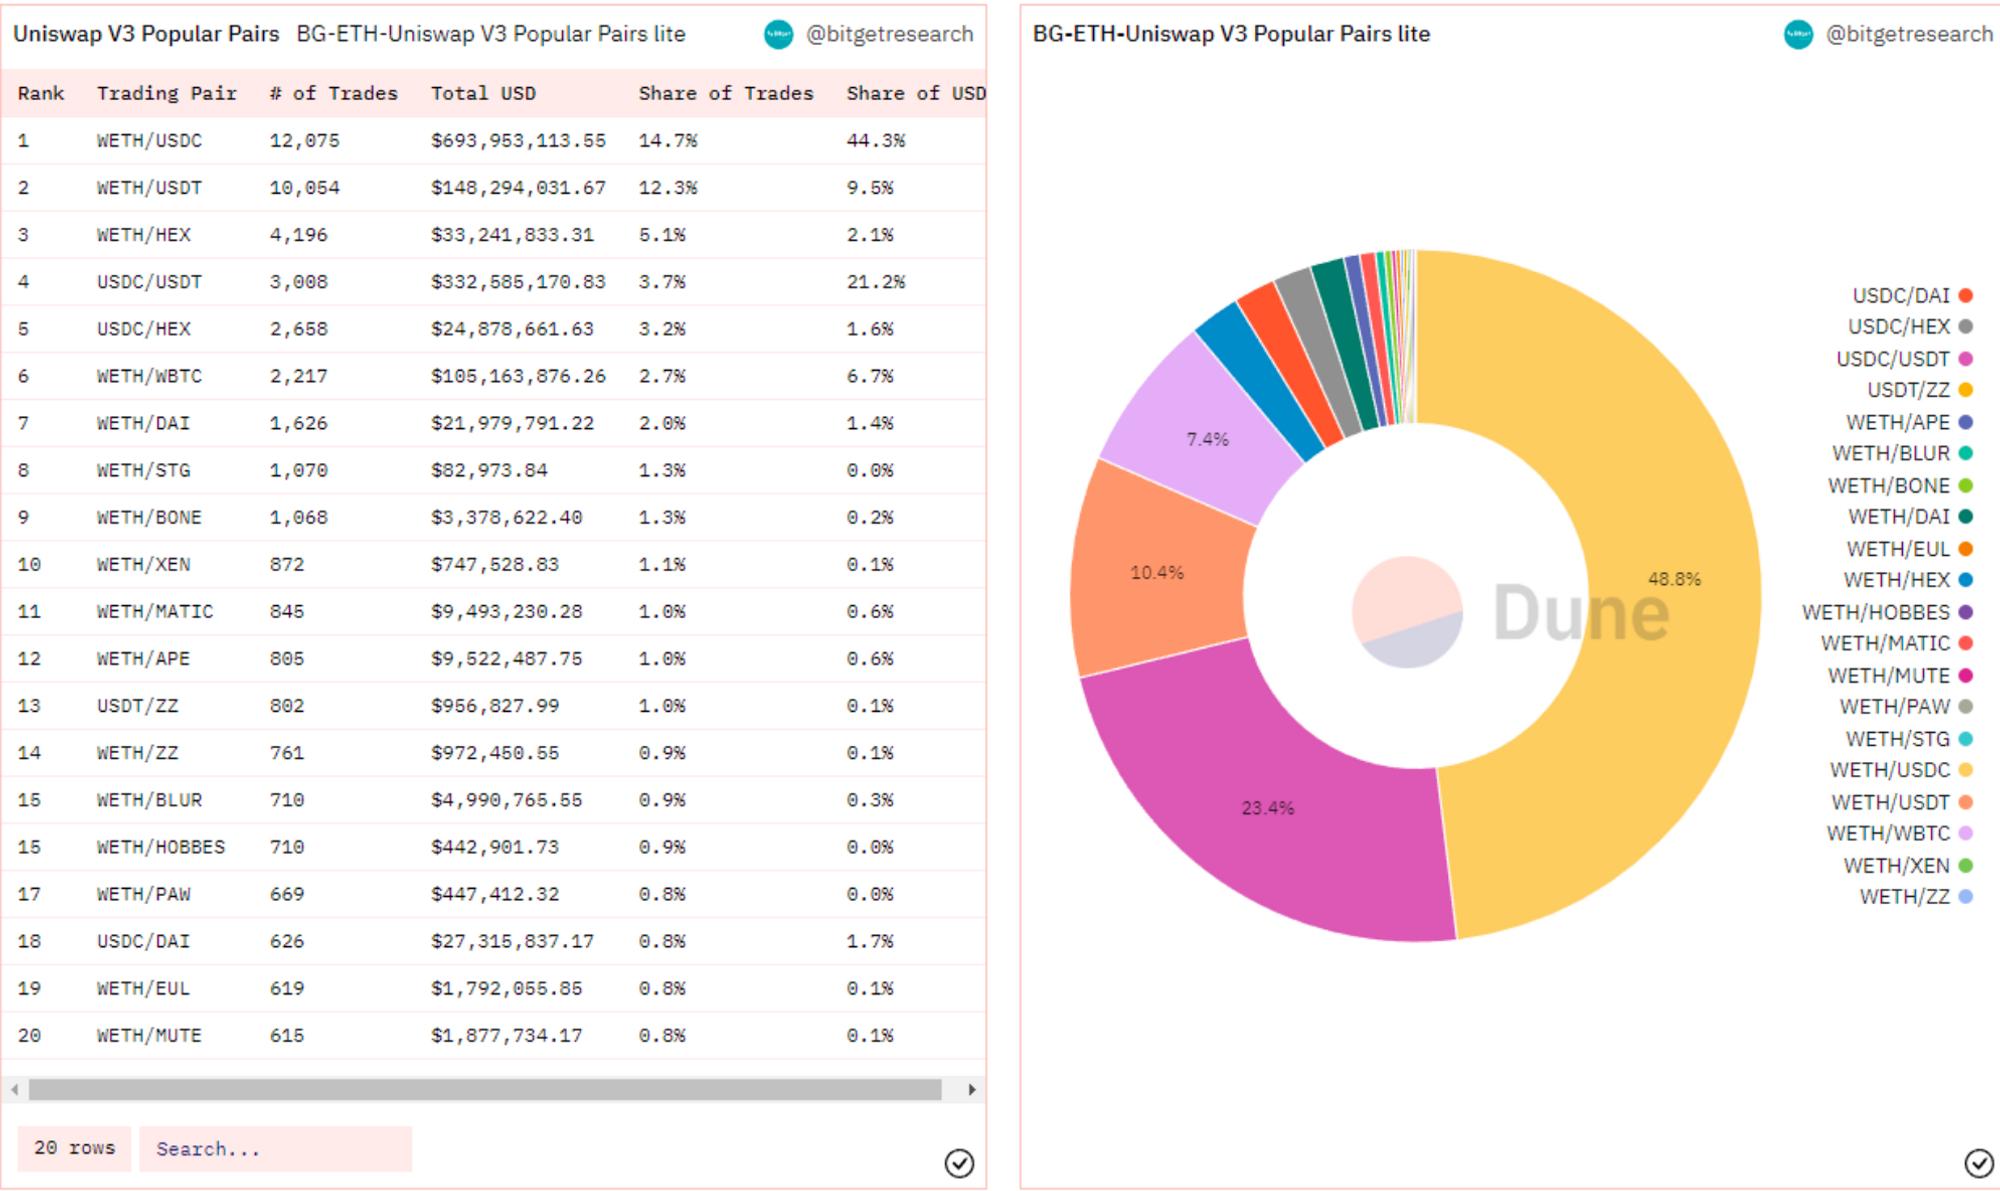The image size is (2000, 1191).
Task: Sort by 'Total USD' column header
Action: 483,93
